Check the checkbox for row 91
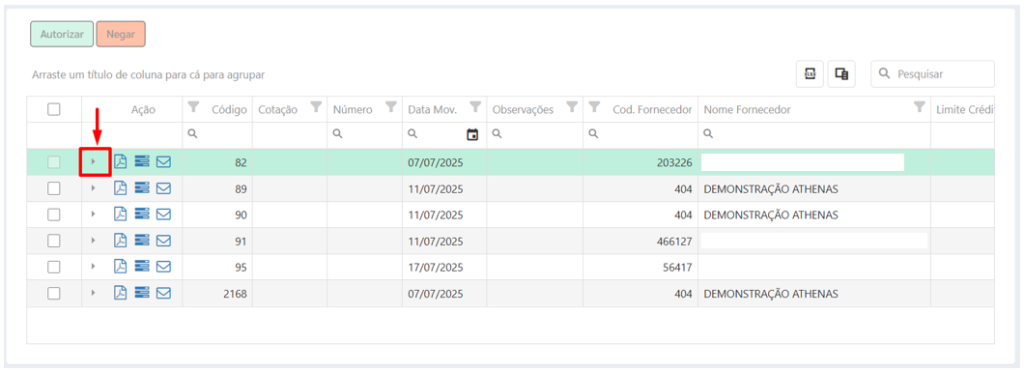1024x371 pixels. pos(54,240)
